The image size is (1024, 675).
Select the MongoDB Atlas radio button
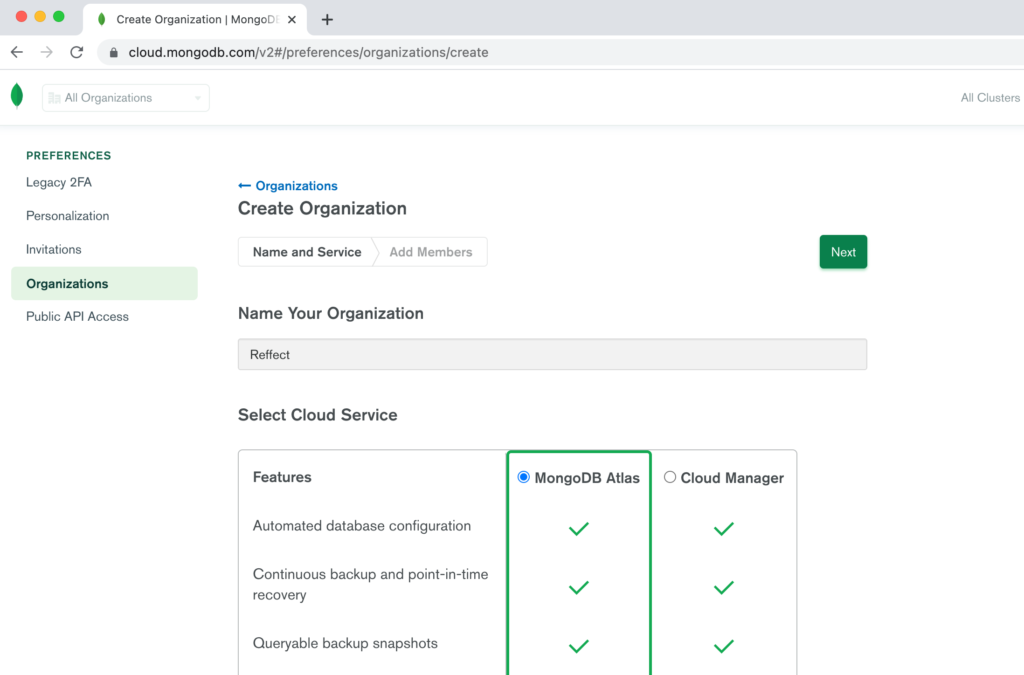pyautogui.click(x=523, y=477)
